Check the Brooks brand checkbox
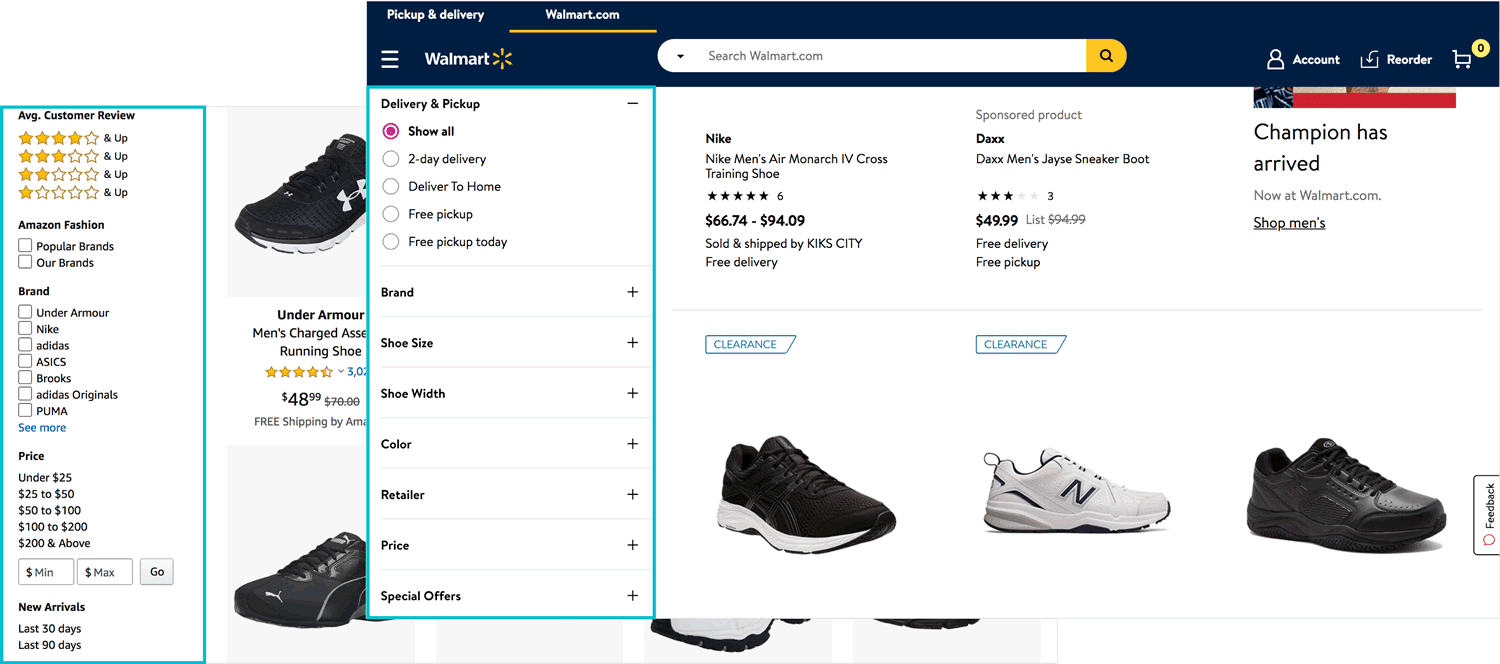Screen dimensions: 1500x664 (x=25, y=378)
